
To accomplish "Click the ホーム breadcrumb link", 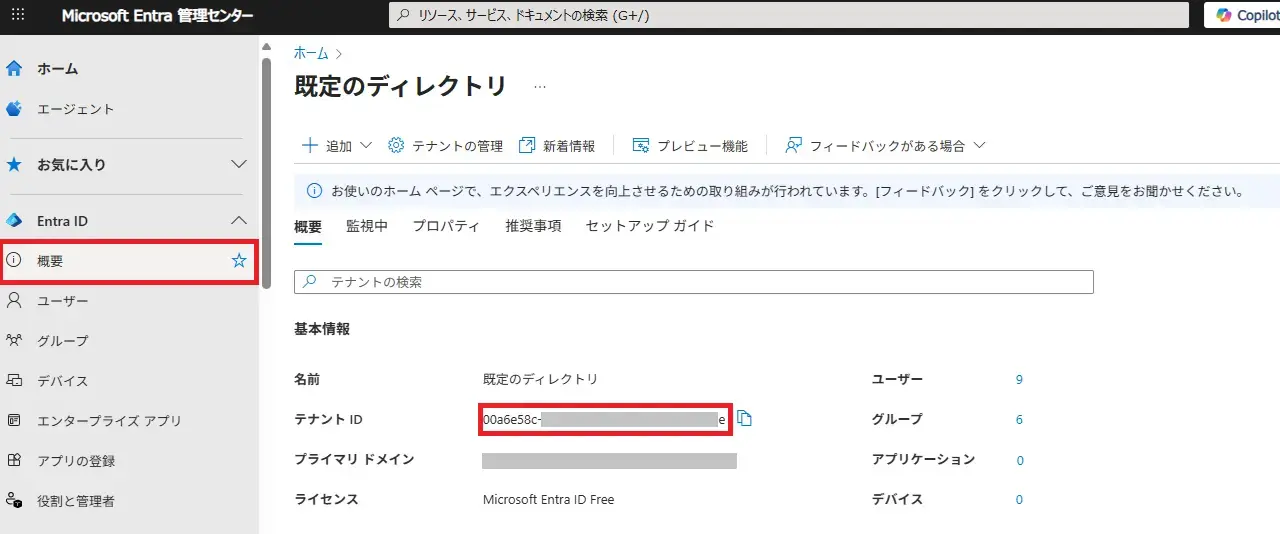I will click(310, 53).
